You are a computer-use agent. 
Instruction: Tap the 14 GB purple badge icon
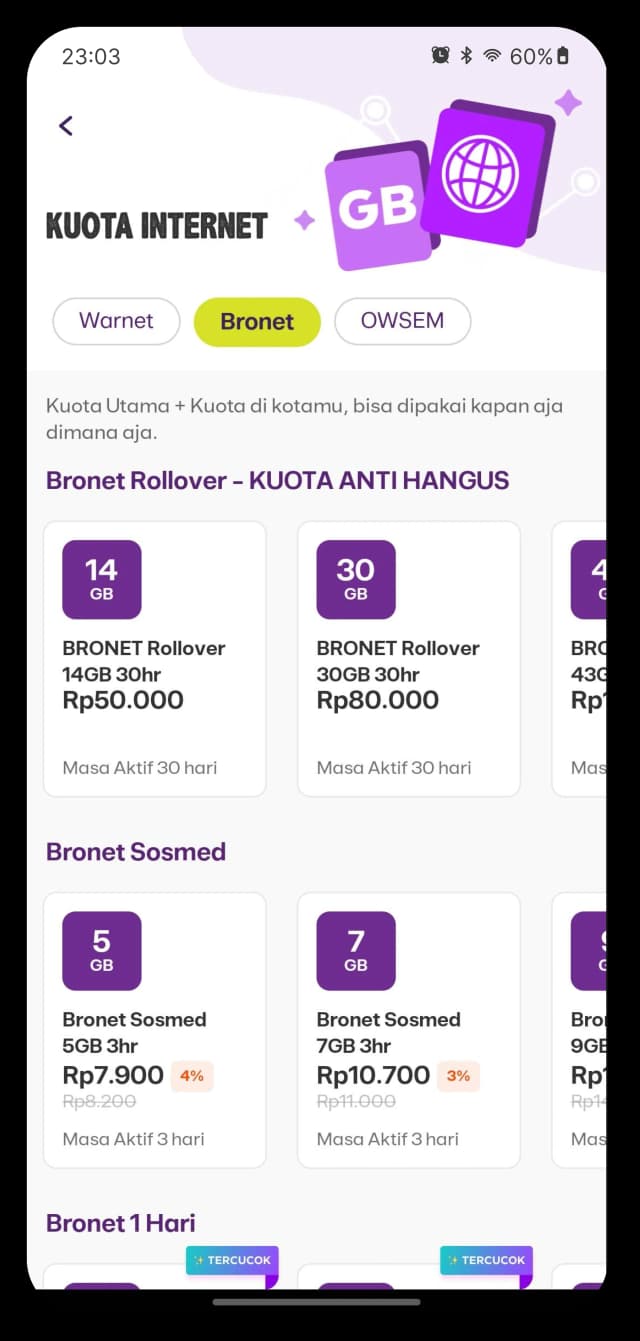(x=102, y=580)
